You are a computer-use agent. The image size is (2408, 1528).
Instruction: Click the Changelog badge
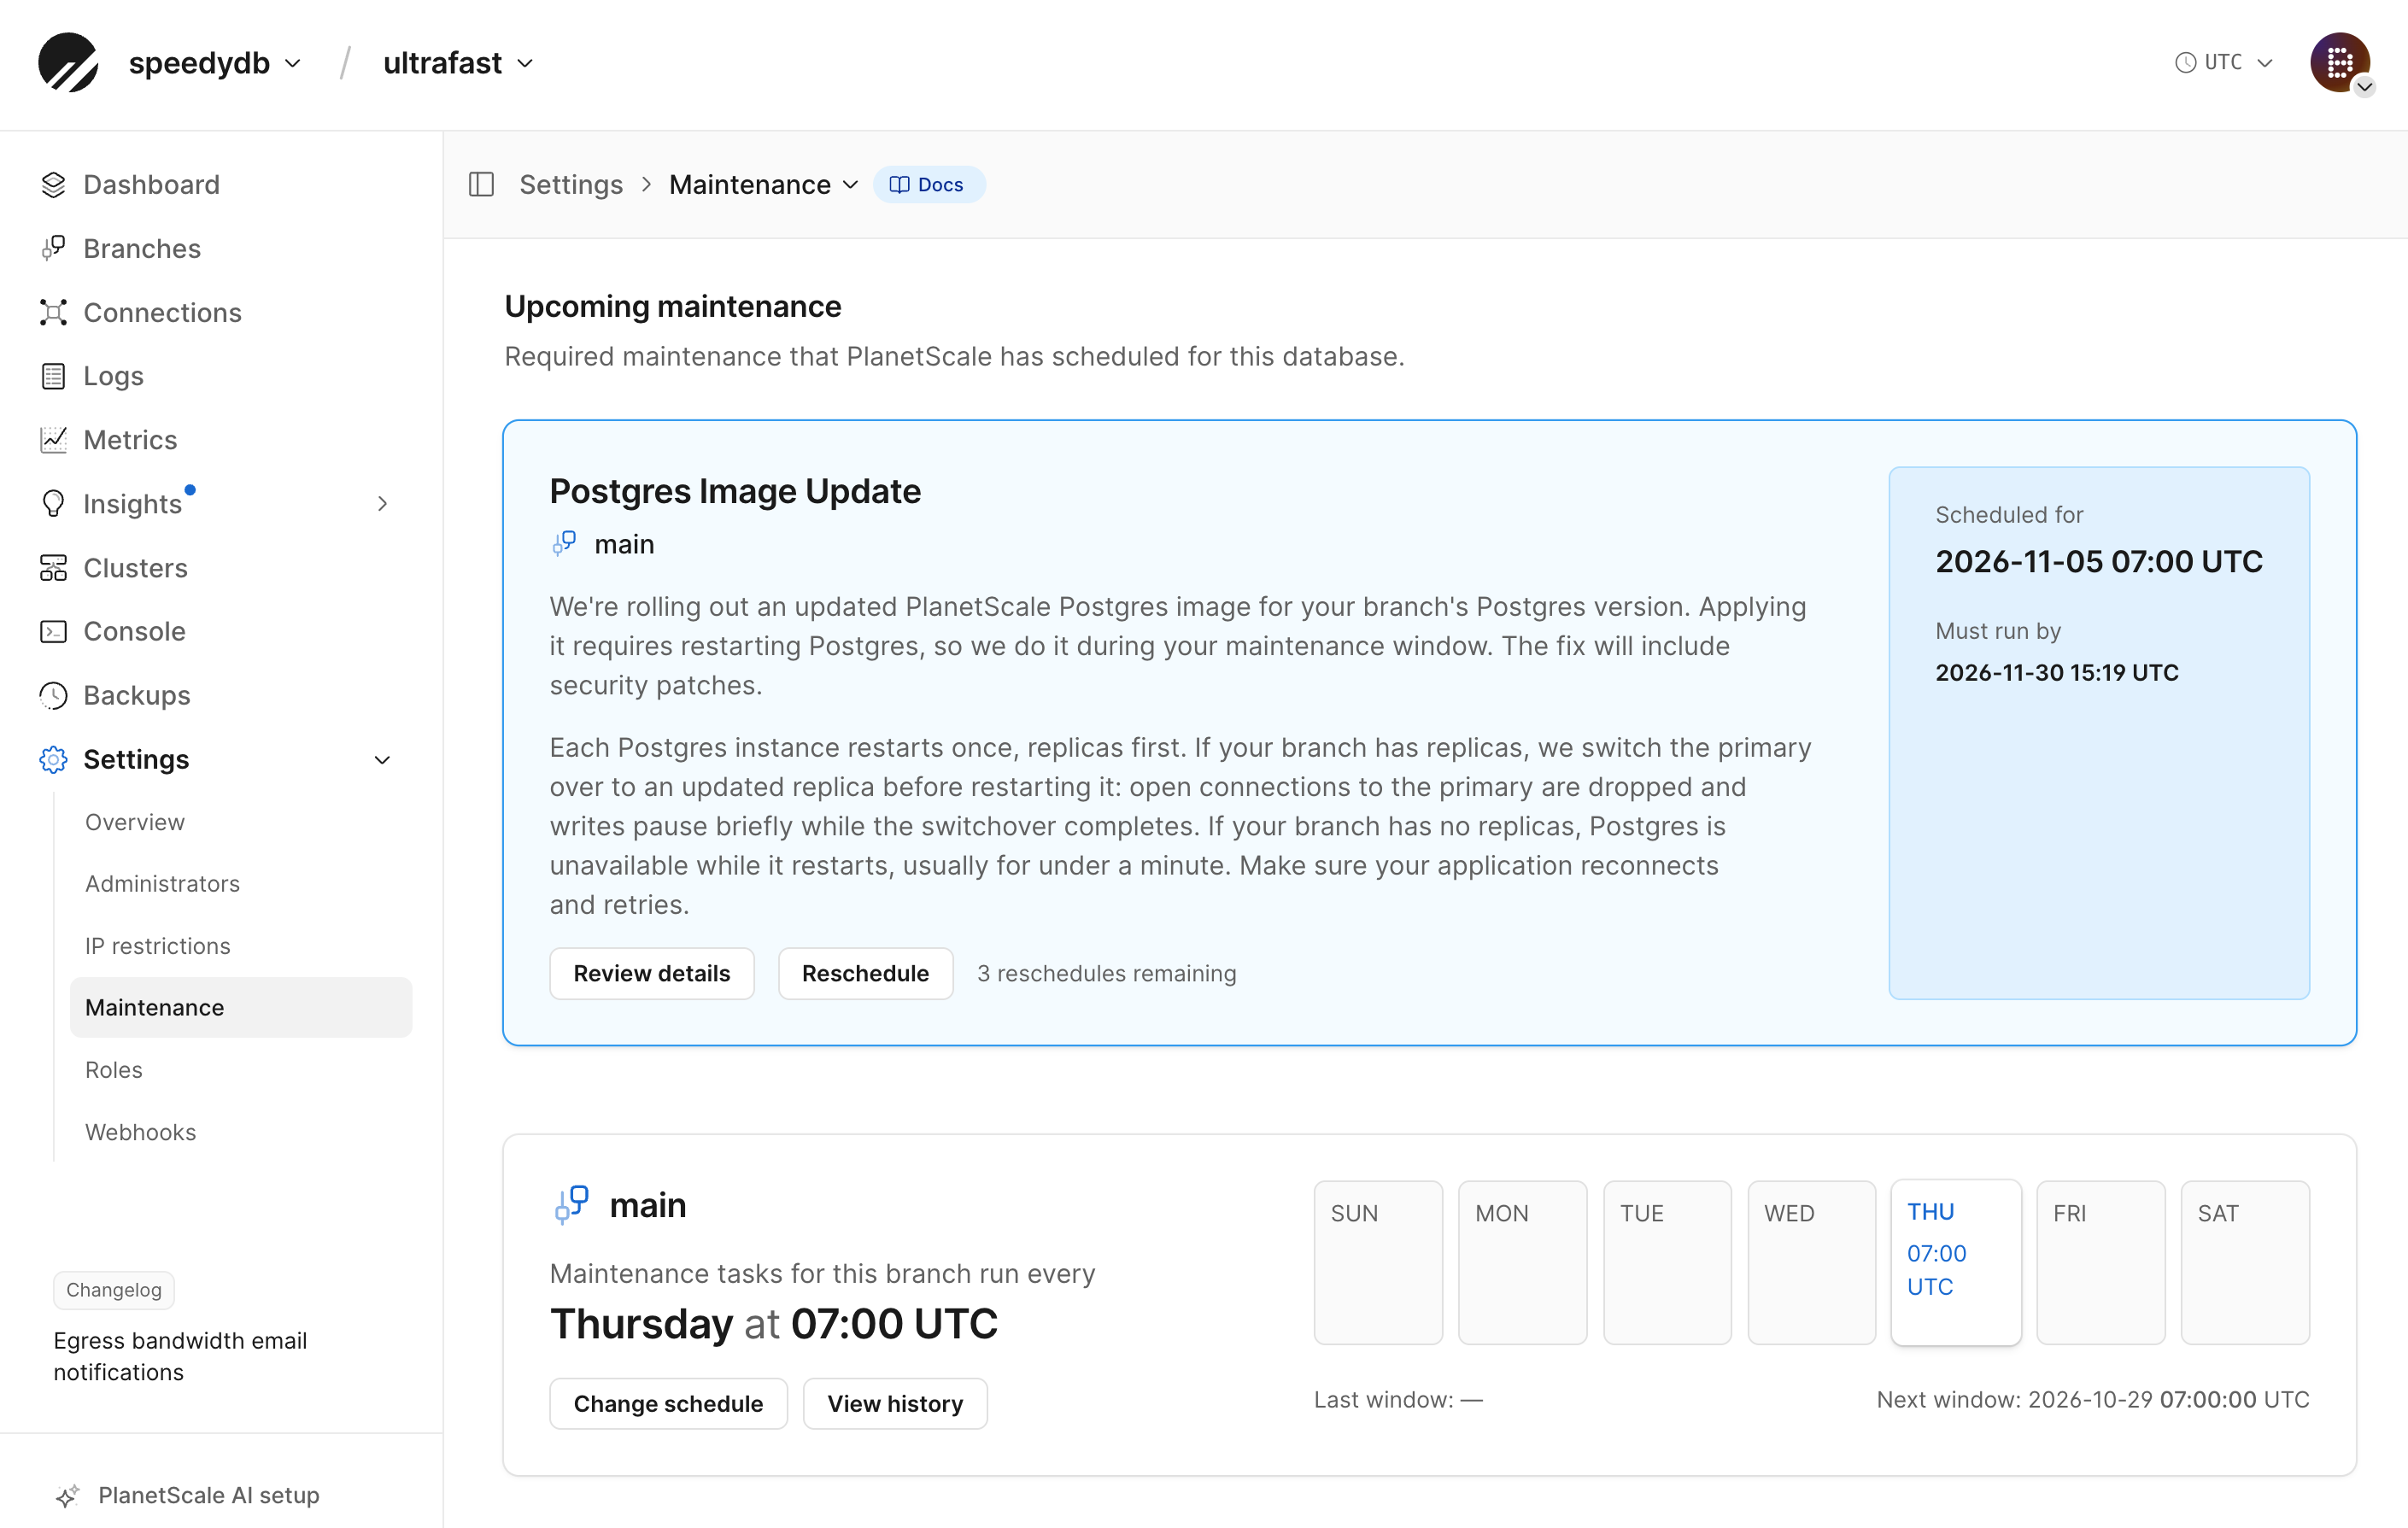[114, 1289]
